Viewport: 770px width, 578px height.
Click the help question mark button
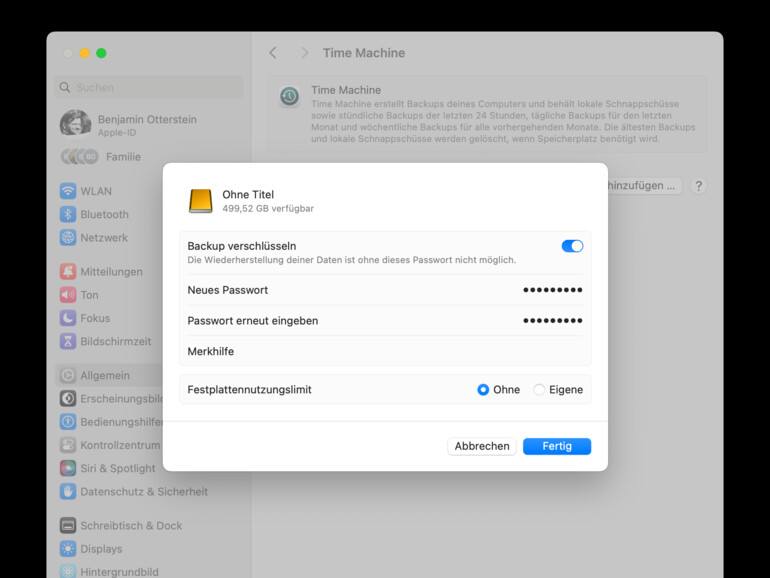coord(698,186)
